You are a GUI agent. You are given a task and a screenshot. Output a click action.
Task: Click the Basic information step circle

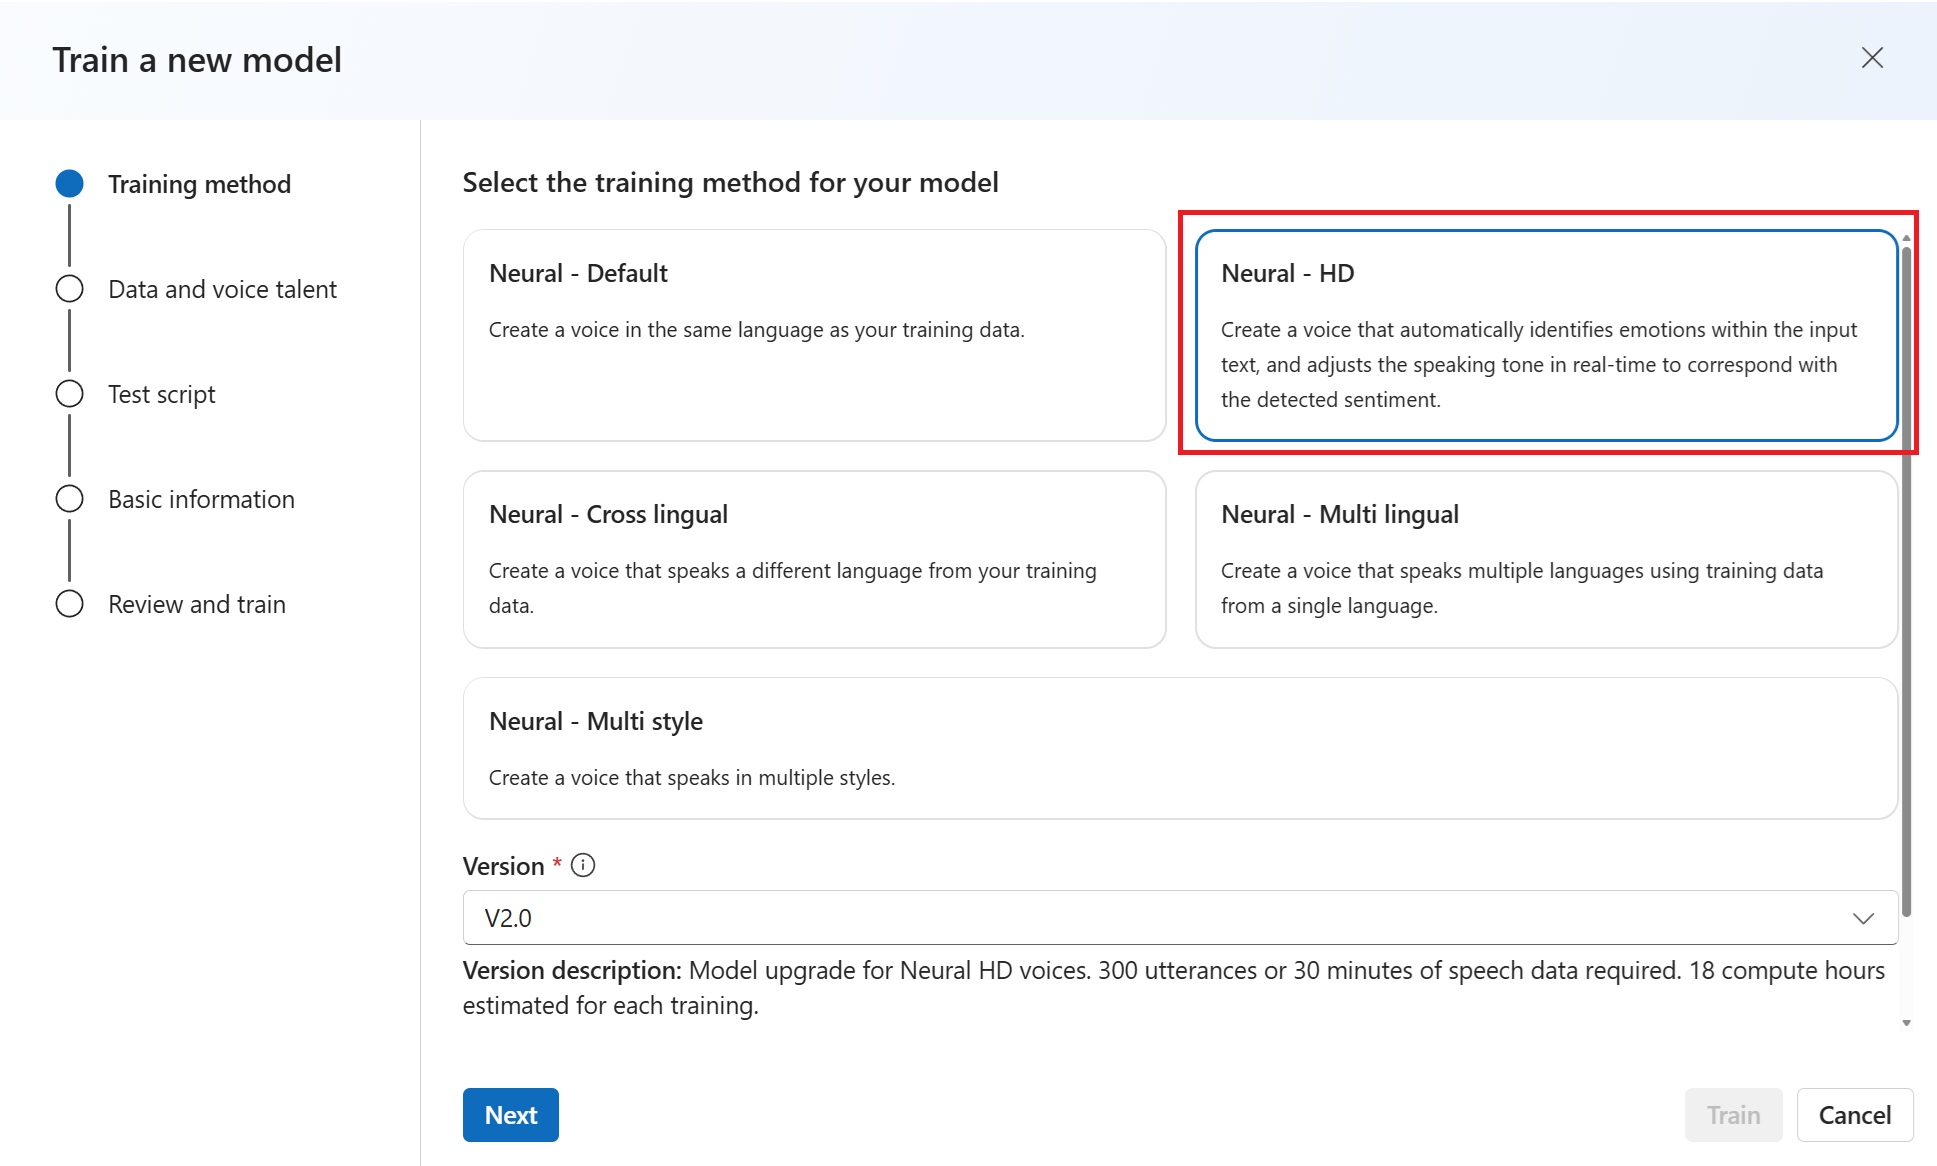[69, 499]
